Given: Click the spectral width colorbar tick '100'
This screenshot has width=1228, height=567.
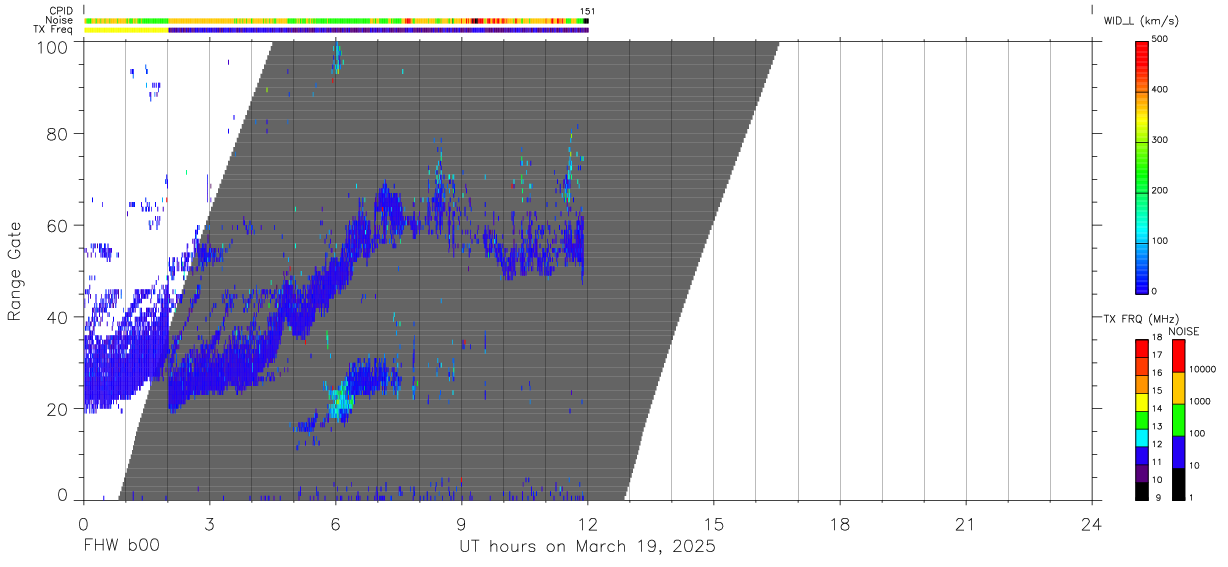Looking at the screenshot, I should coord(1160,242).
